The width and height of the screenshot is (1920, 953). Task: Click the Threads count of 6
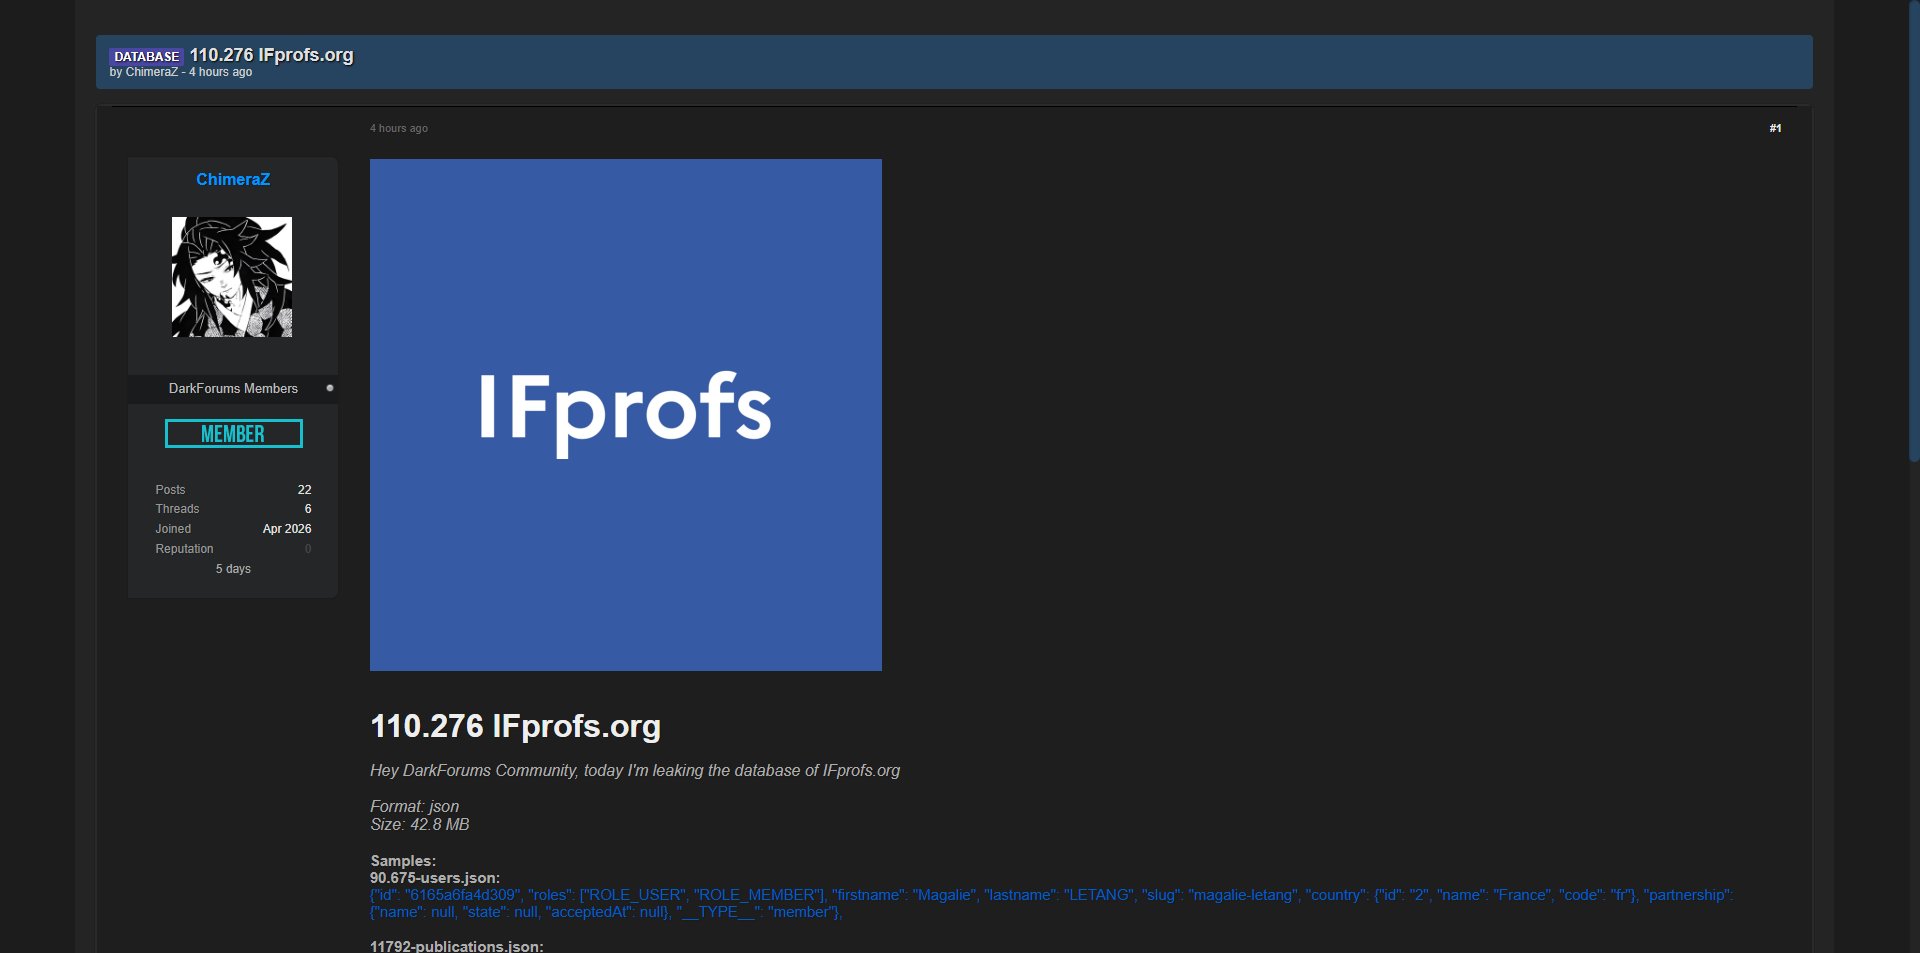tap(307, 509)
